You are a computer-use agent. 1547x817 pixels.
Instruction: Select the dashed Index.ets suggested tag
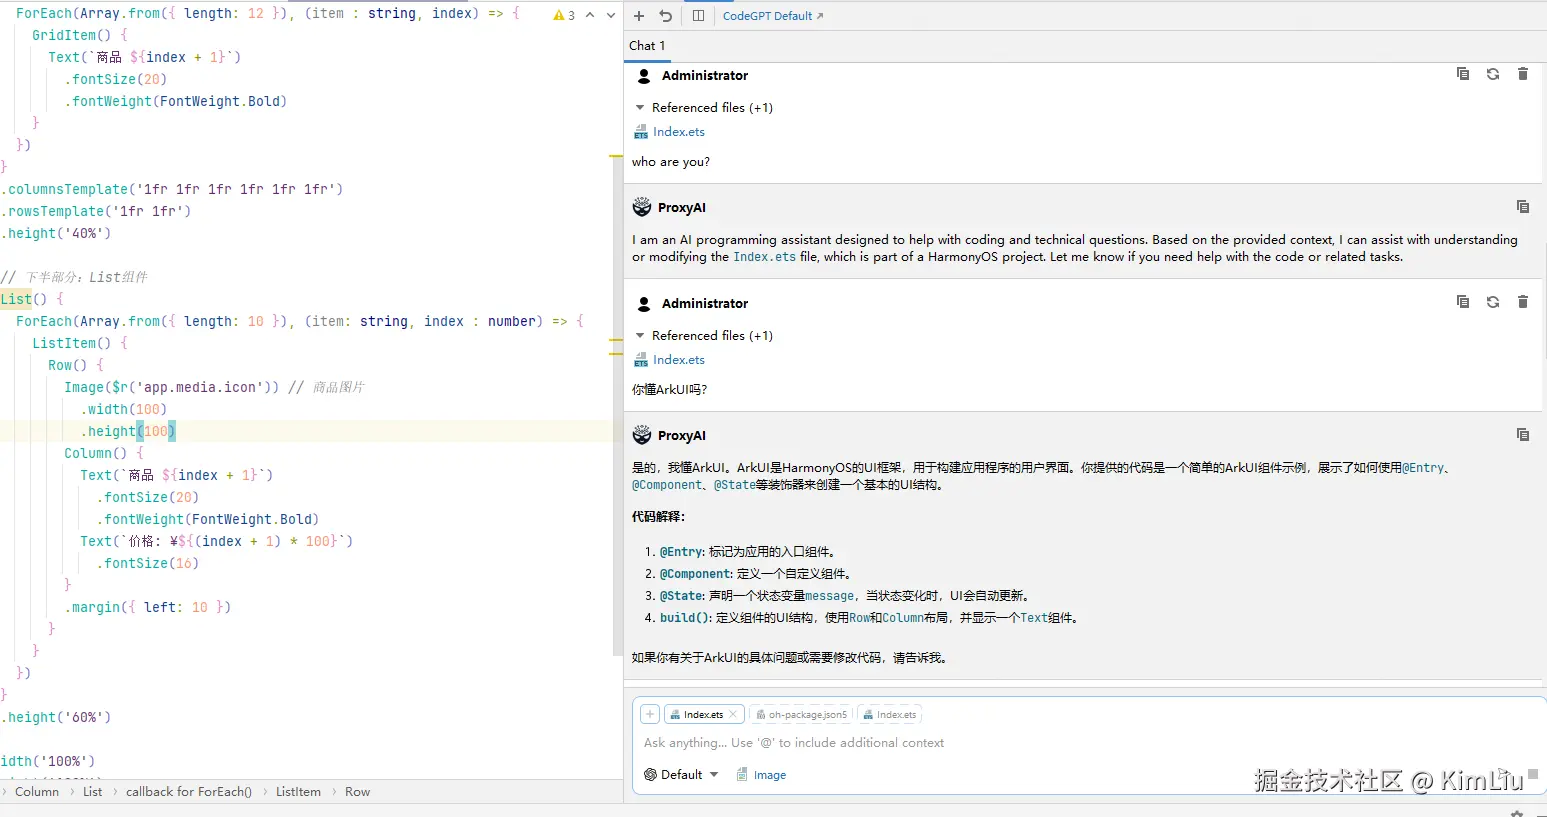click(889, 714)
